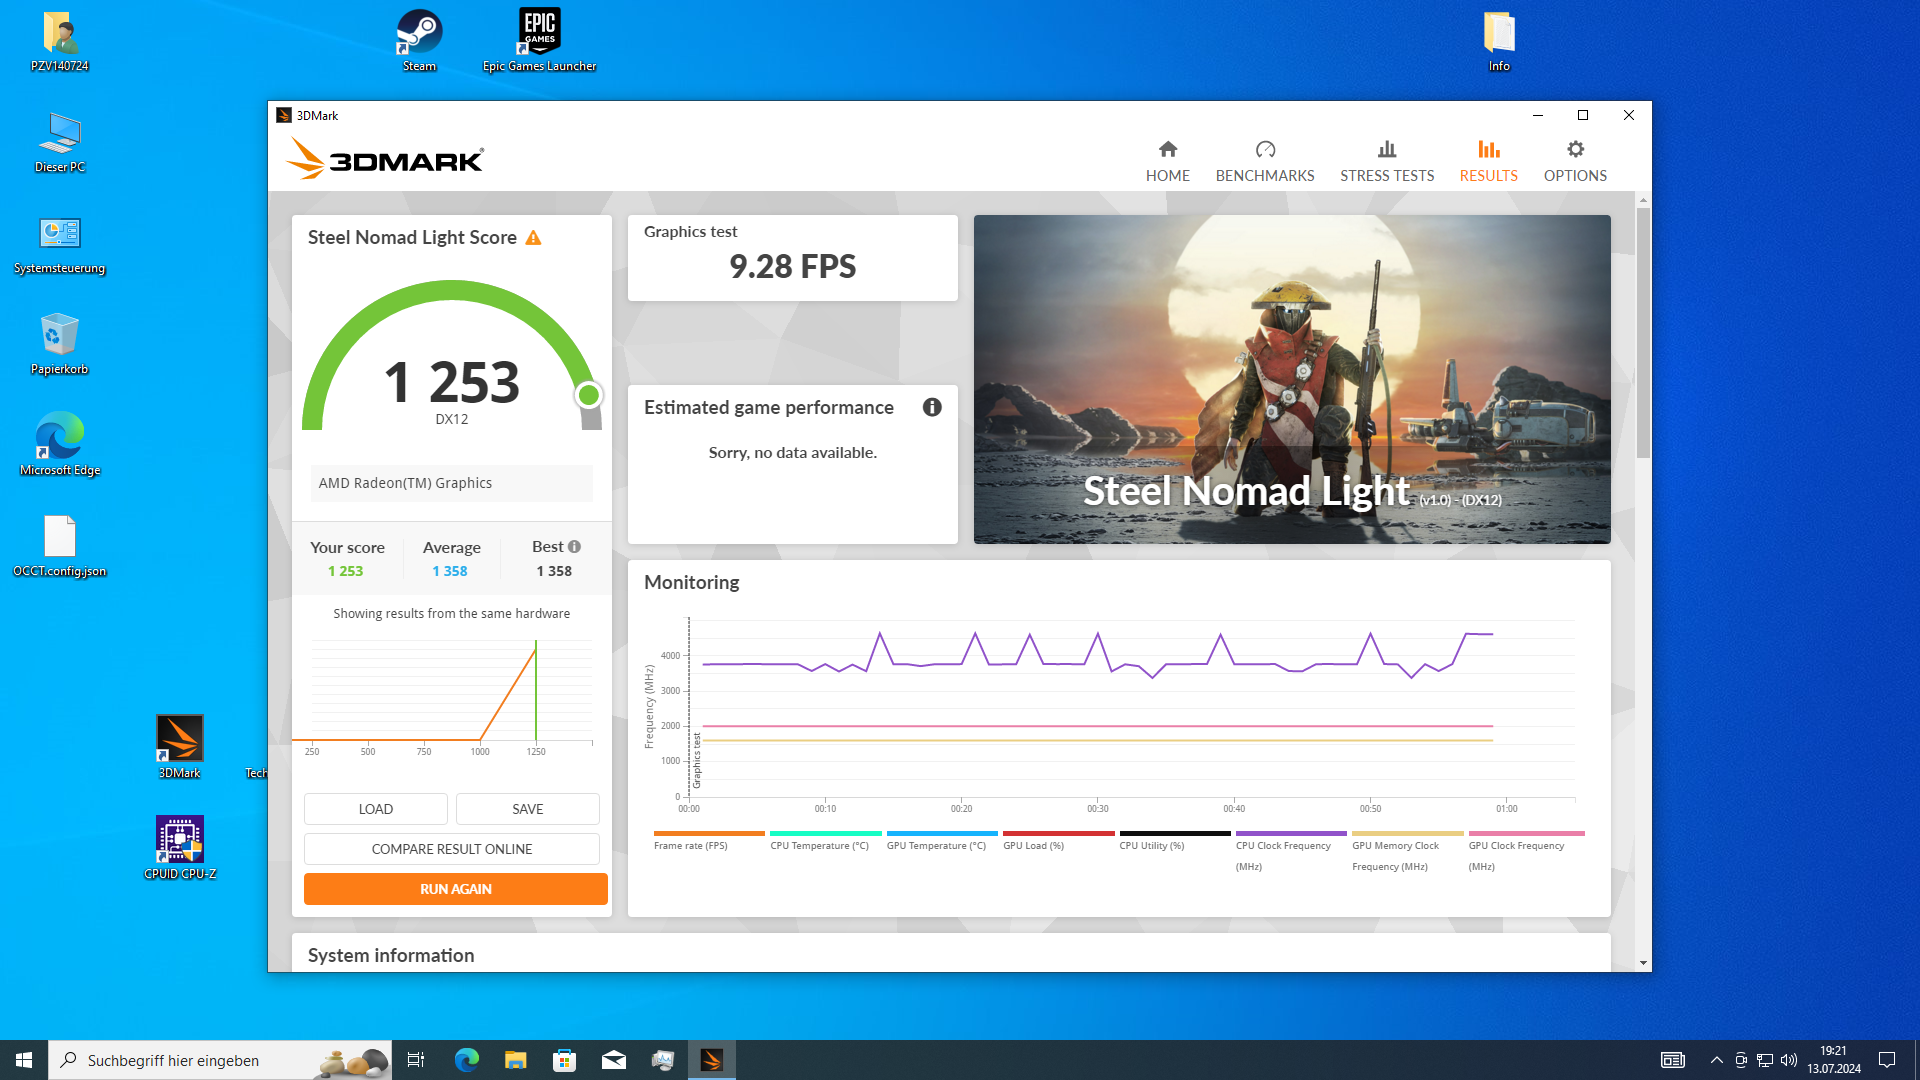Select Steam desktop icon
1920x1080 pixels.
pyautogui.click(x=419, y=41)
